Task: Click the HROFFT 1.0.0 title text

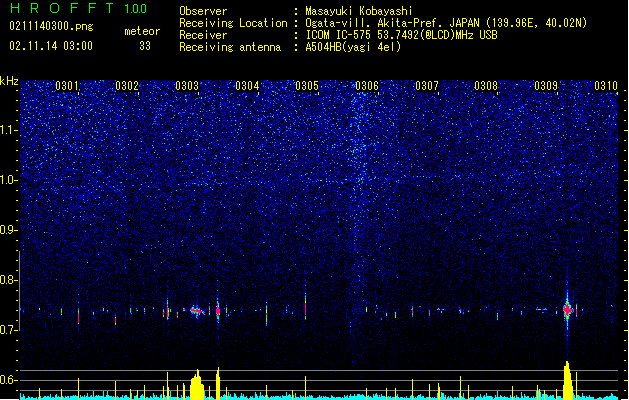Action: click(79, 8)
